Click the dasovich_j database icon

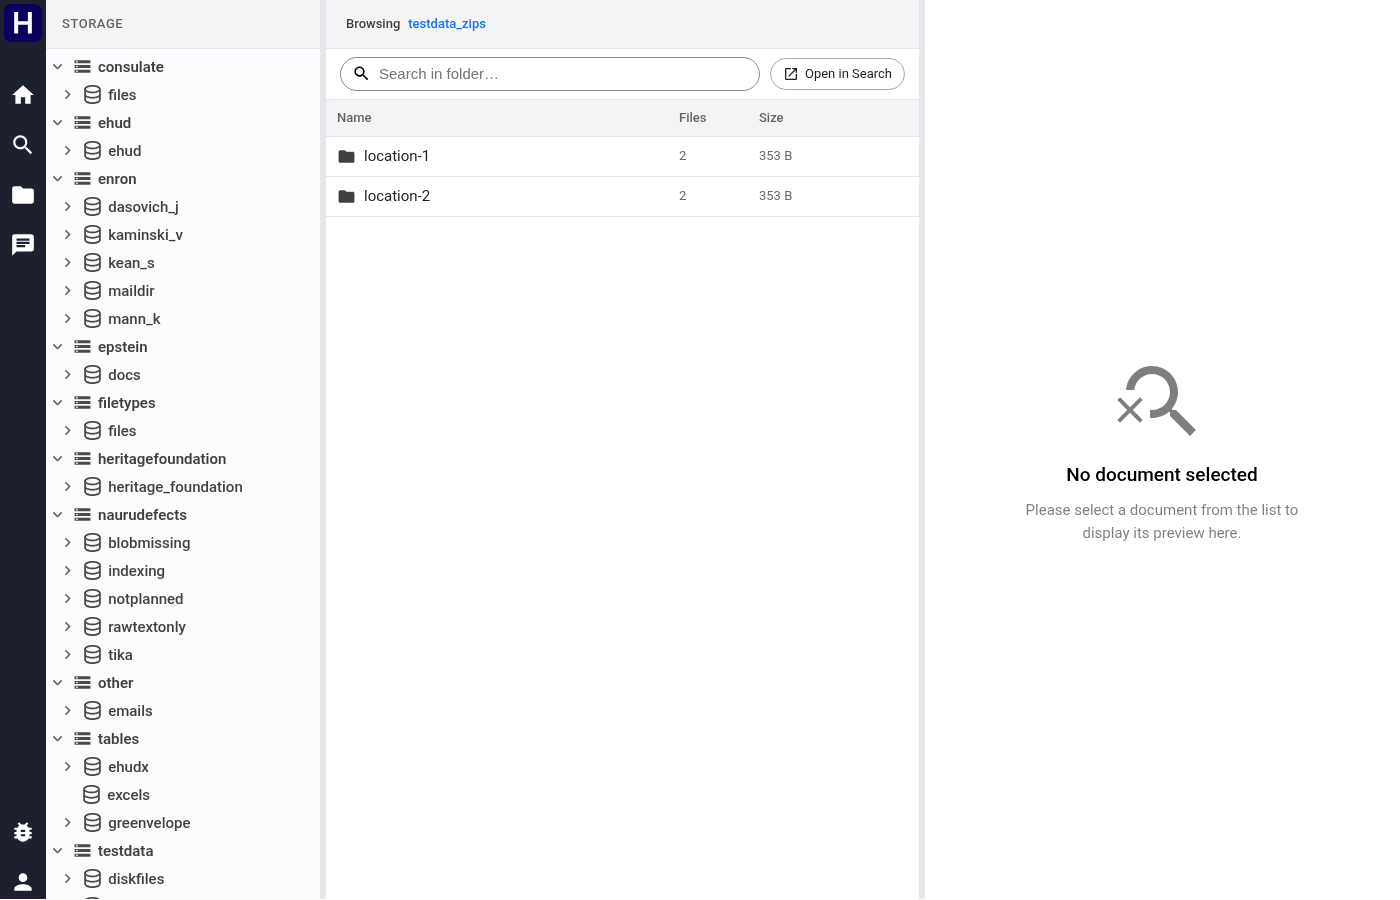[x=92, y=207]
